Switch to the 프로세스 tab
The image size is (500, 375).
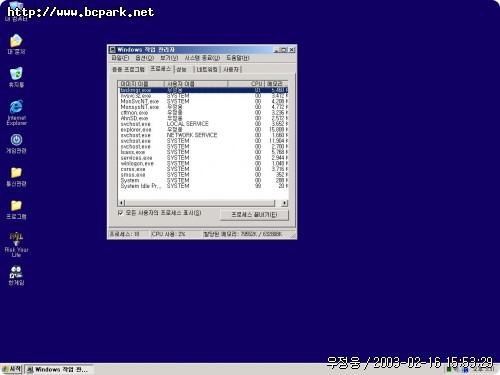[160, 69]
